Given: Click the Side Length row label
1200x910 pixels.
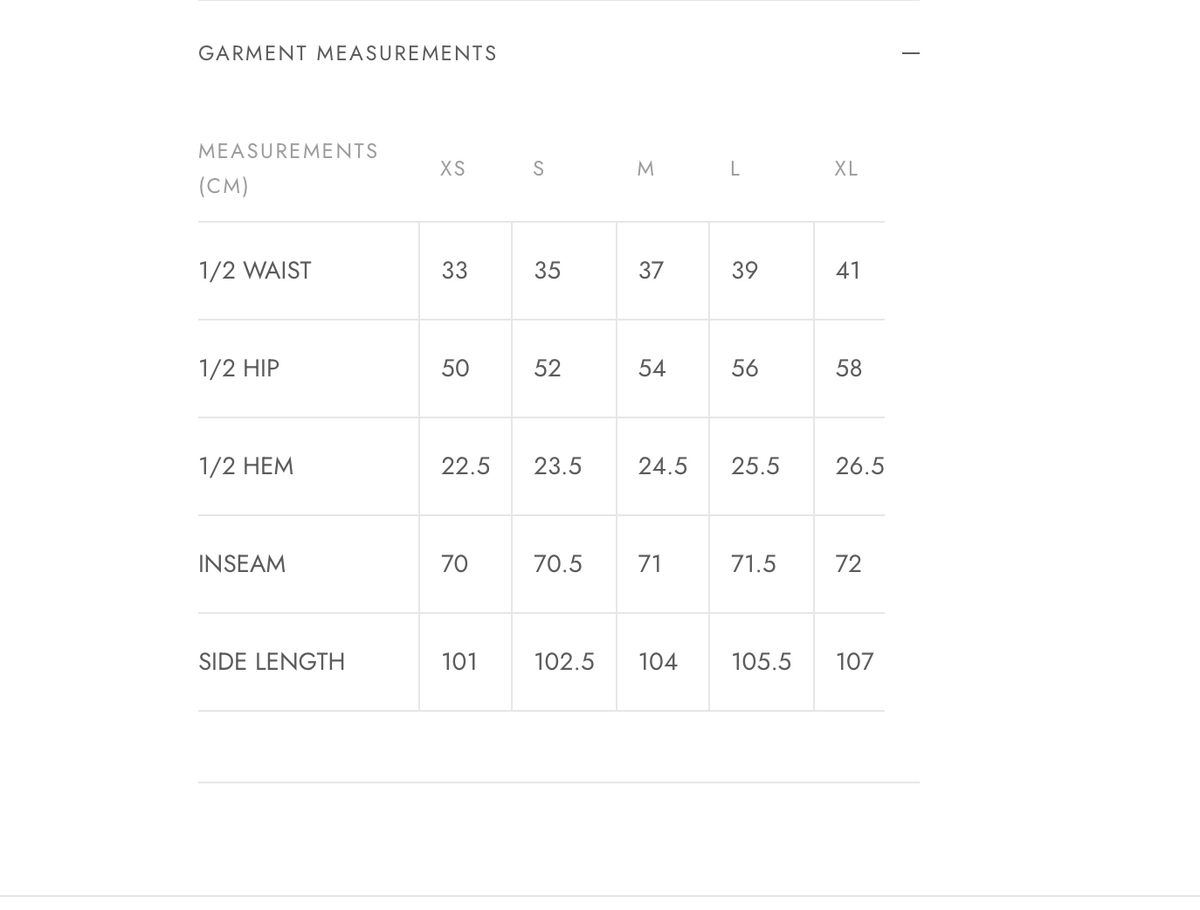Looking at the screenshot, I should click(272, 662).
